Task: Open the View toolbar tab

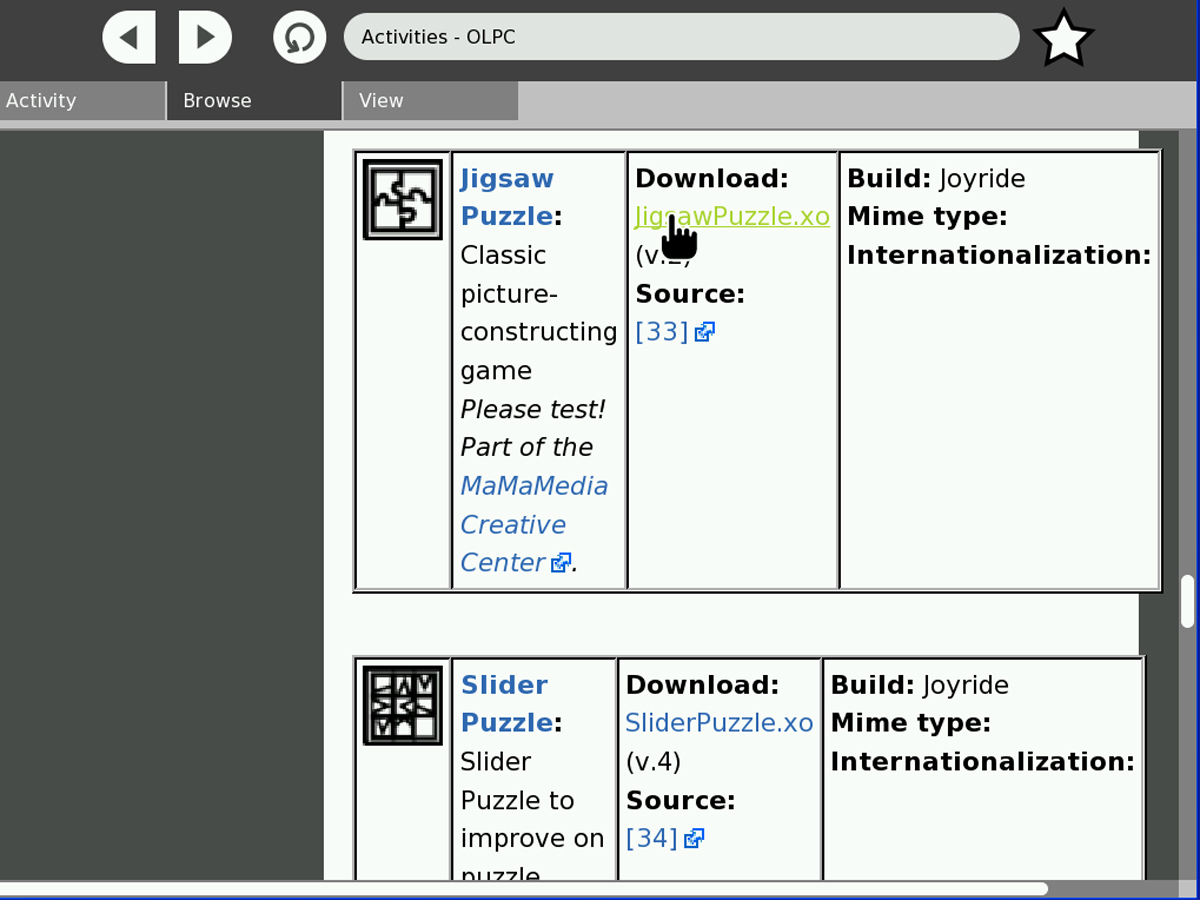Action: (430, 101)
